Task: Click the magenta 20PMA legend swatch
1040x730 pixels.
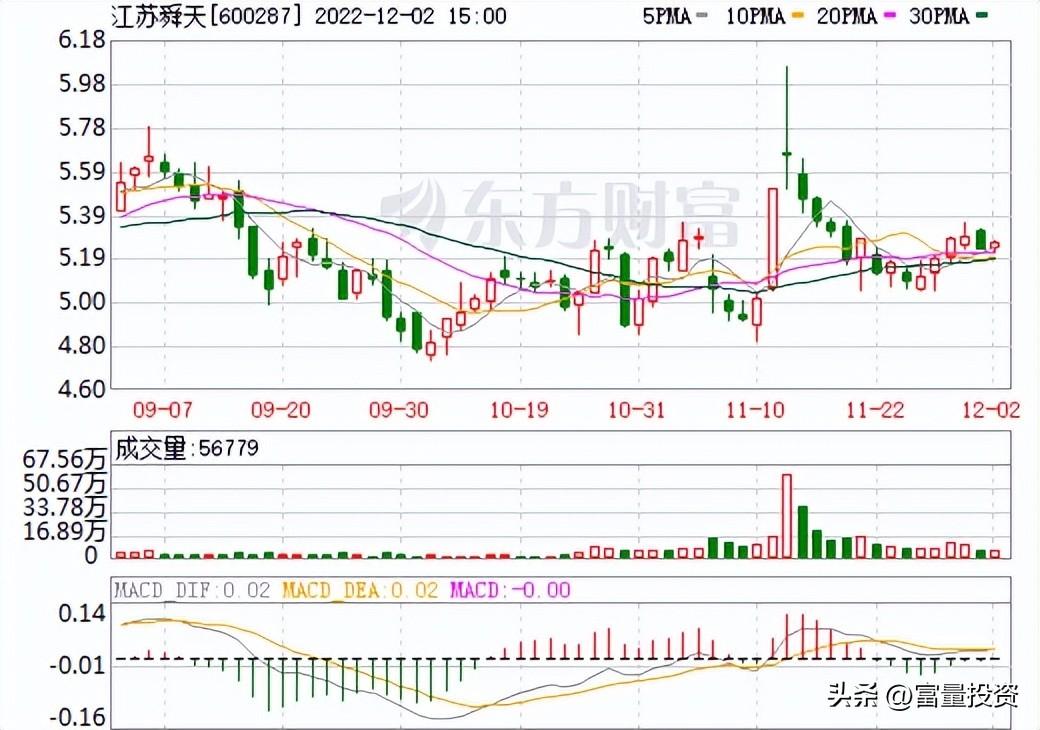Action: [x=889, y=15]
